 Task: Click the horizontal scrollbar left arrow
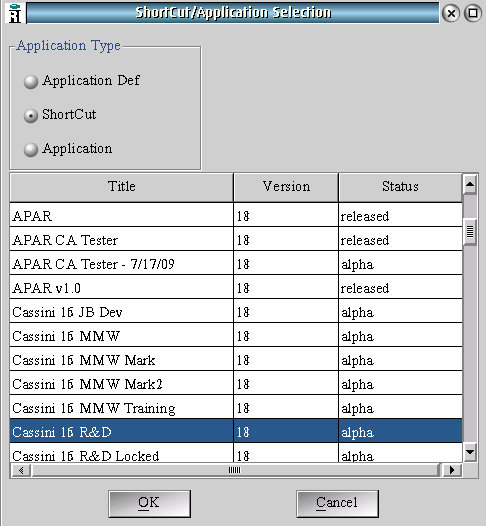[21, 470]
